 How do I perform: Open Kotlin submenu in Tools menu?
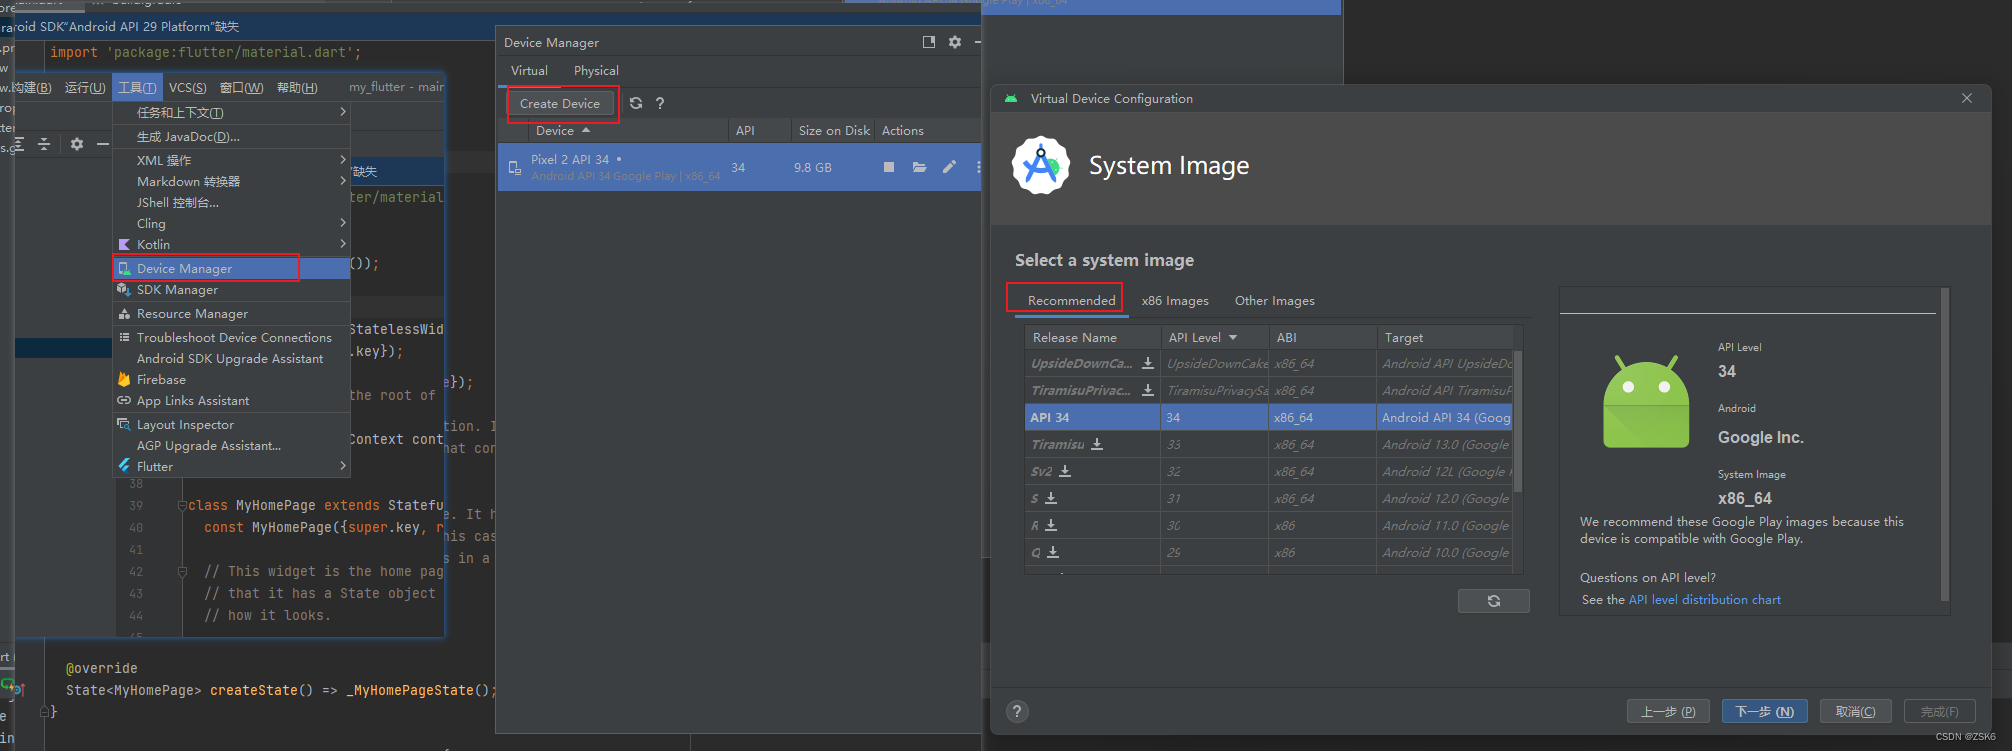(232, 244)
